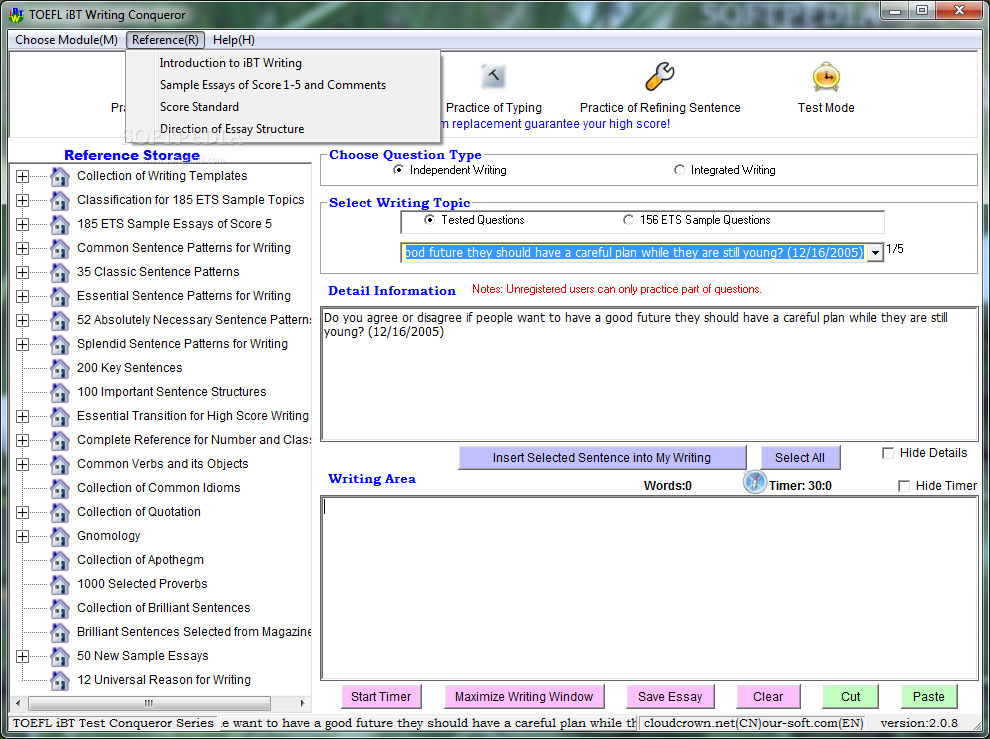This screenshot has height=739, width=990.
Task: Click house icon for Gnomology
Action: 60,536
